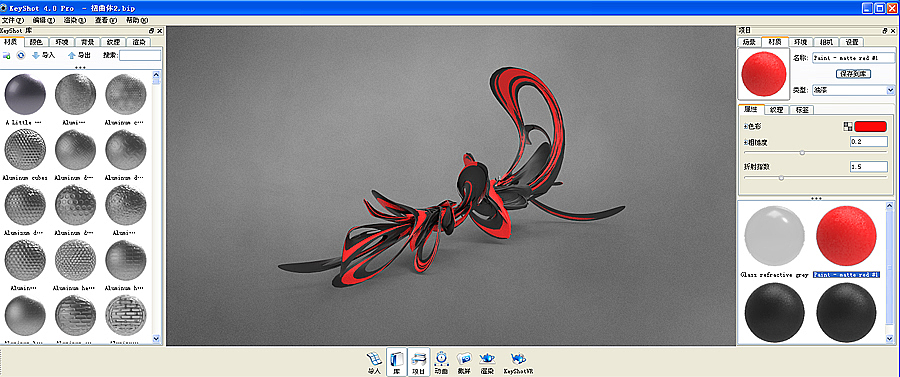Select the 属性 properties sub-tab
This screenshot has height=377, width=900.
(x=751, y=110)
